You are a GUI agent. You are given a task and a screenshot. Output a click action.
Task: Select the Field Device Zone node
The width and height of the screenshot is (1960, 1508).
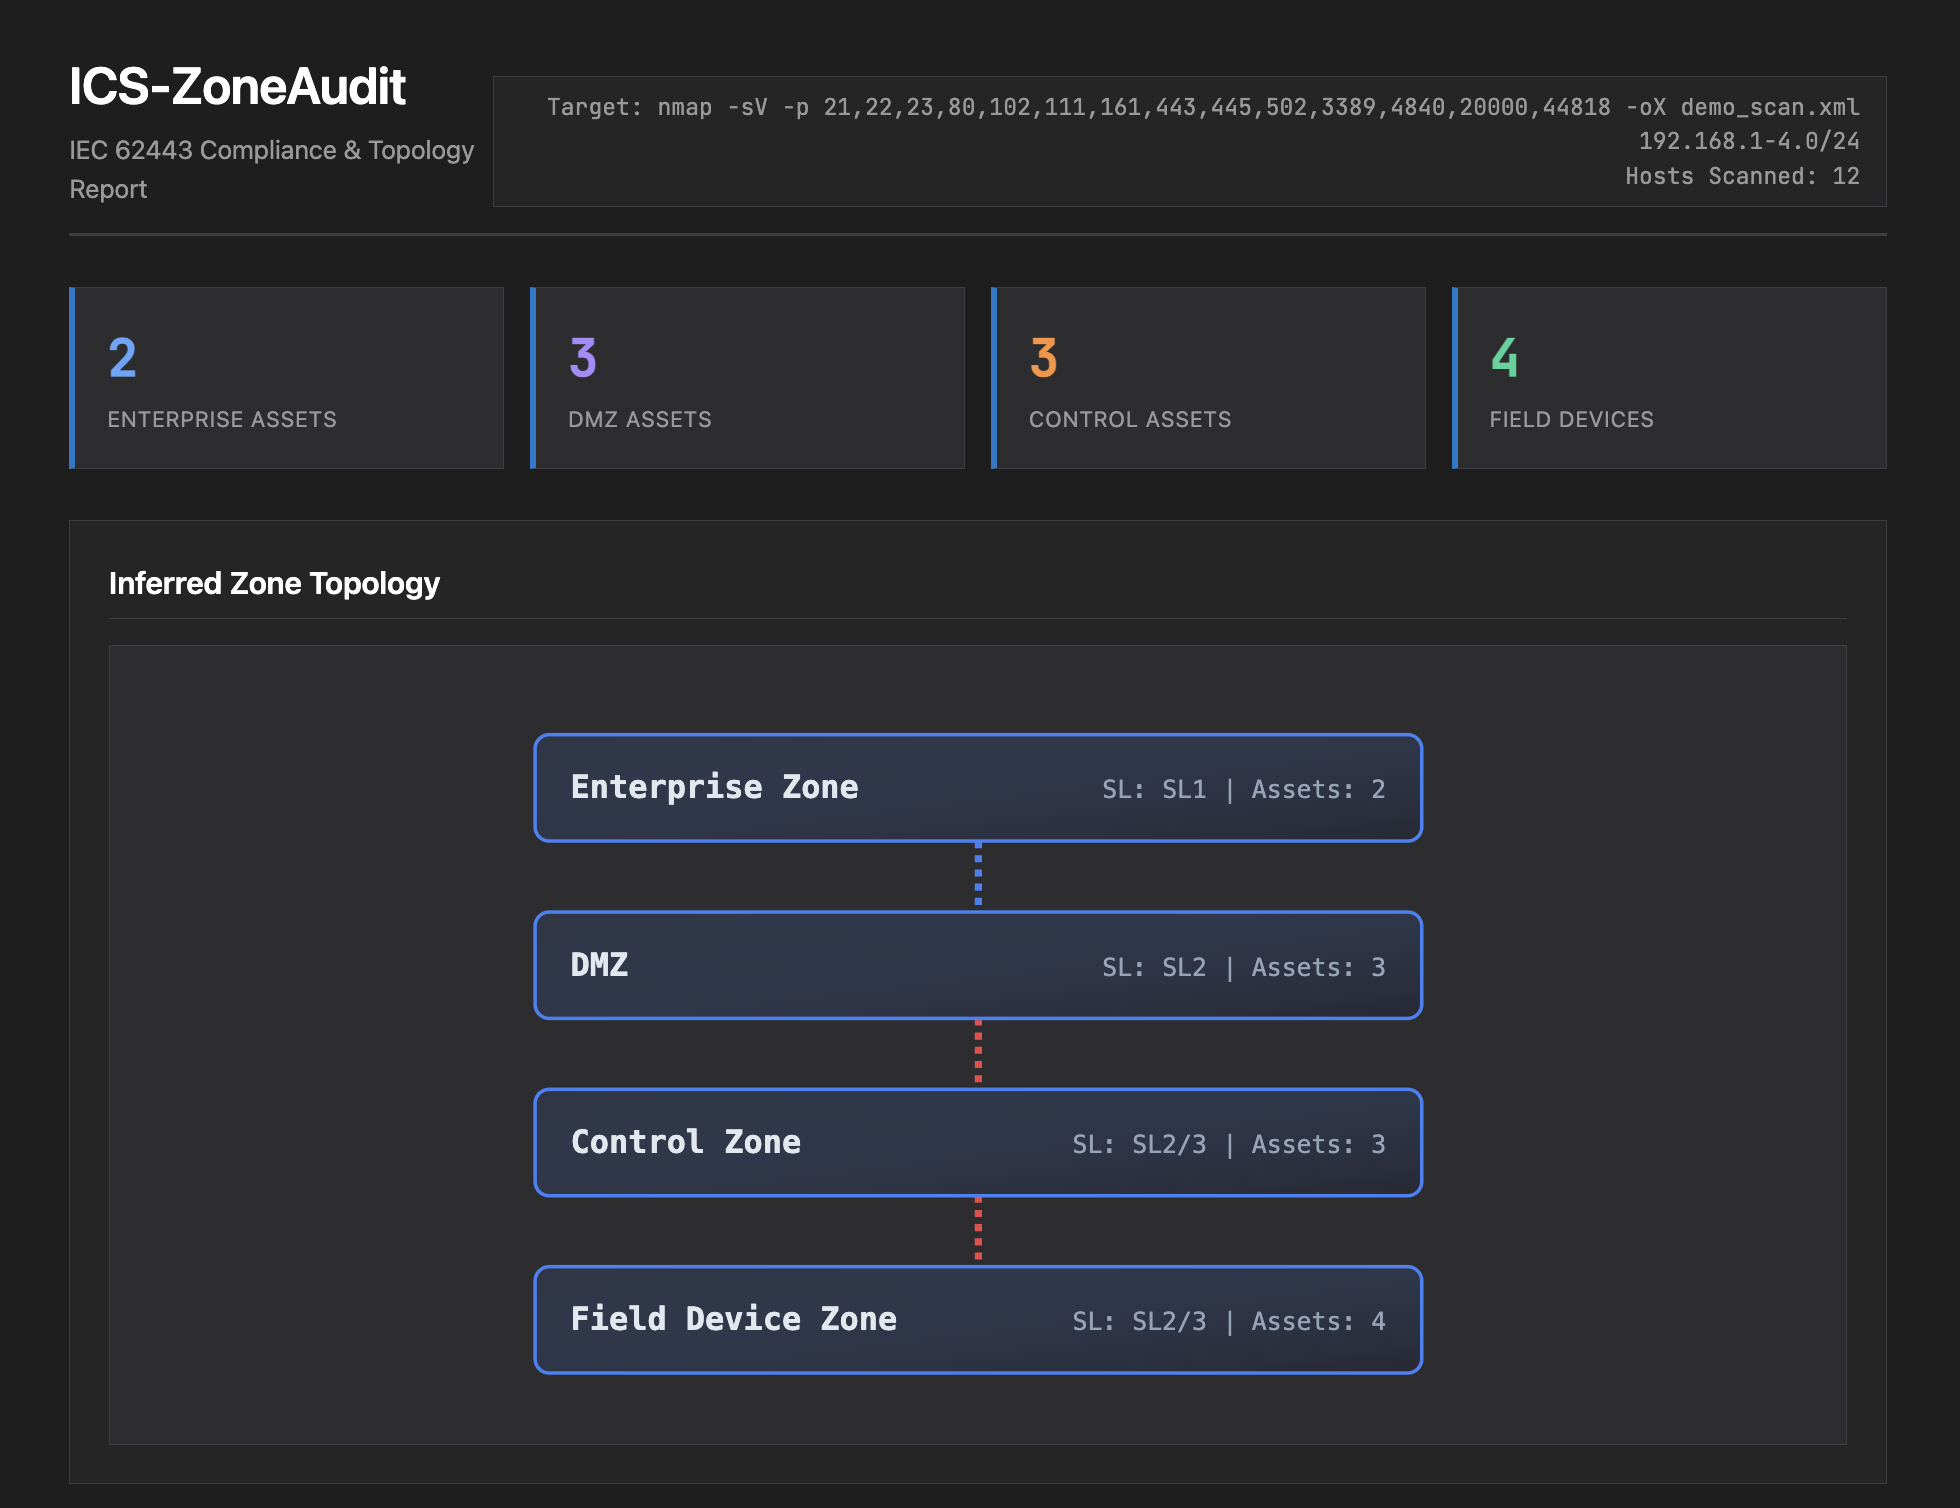[978, 1319]
